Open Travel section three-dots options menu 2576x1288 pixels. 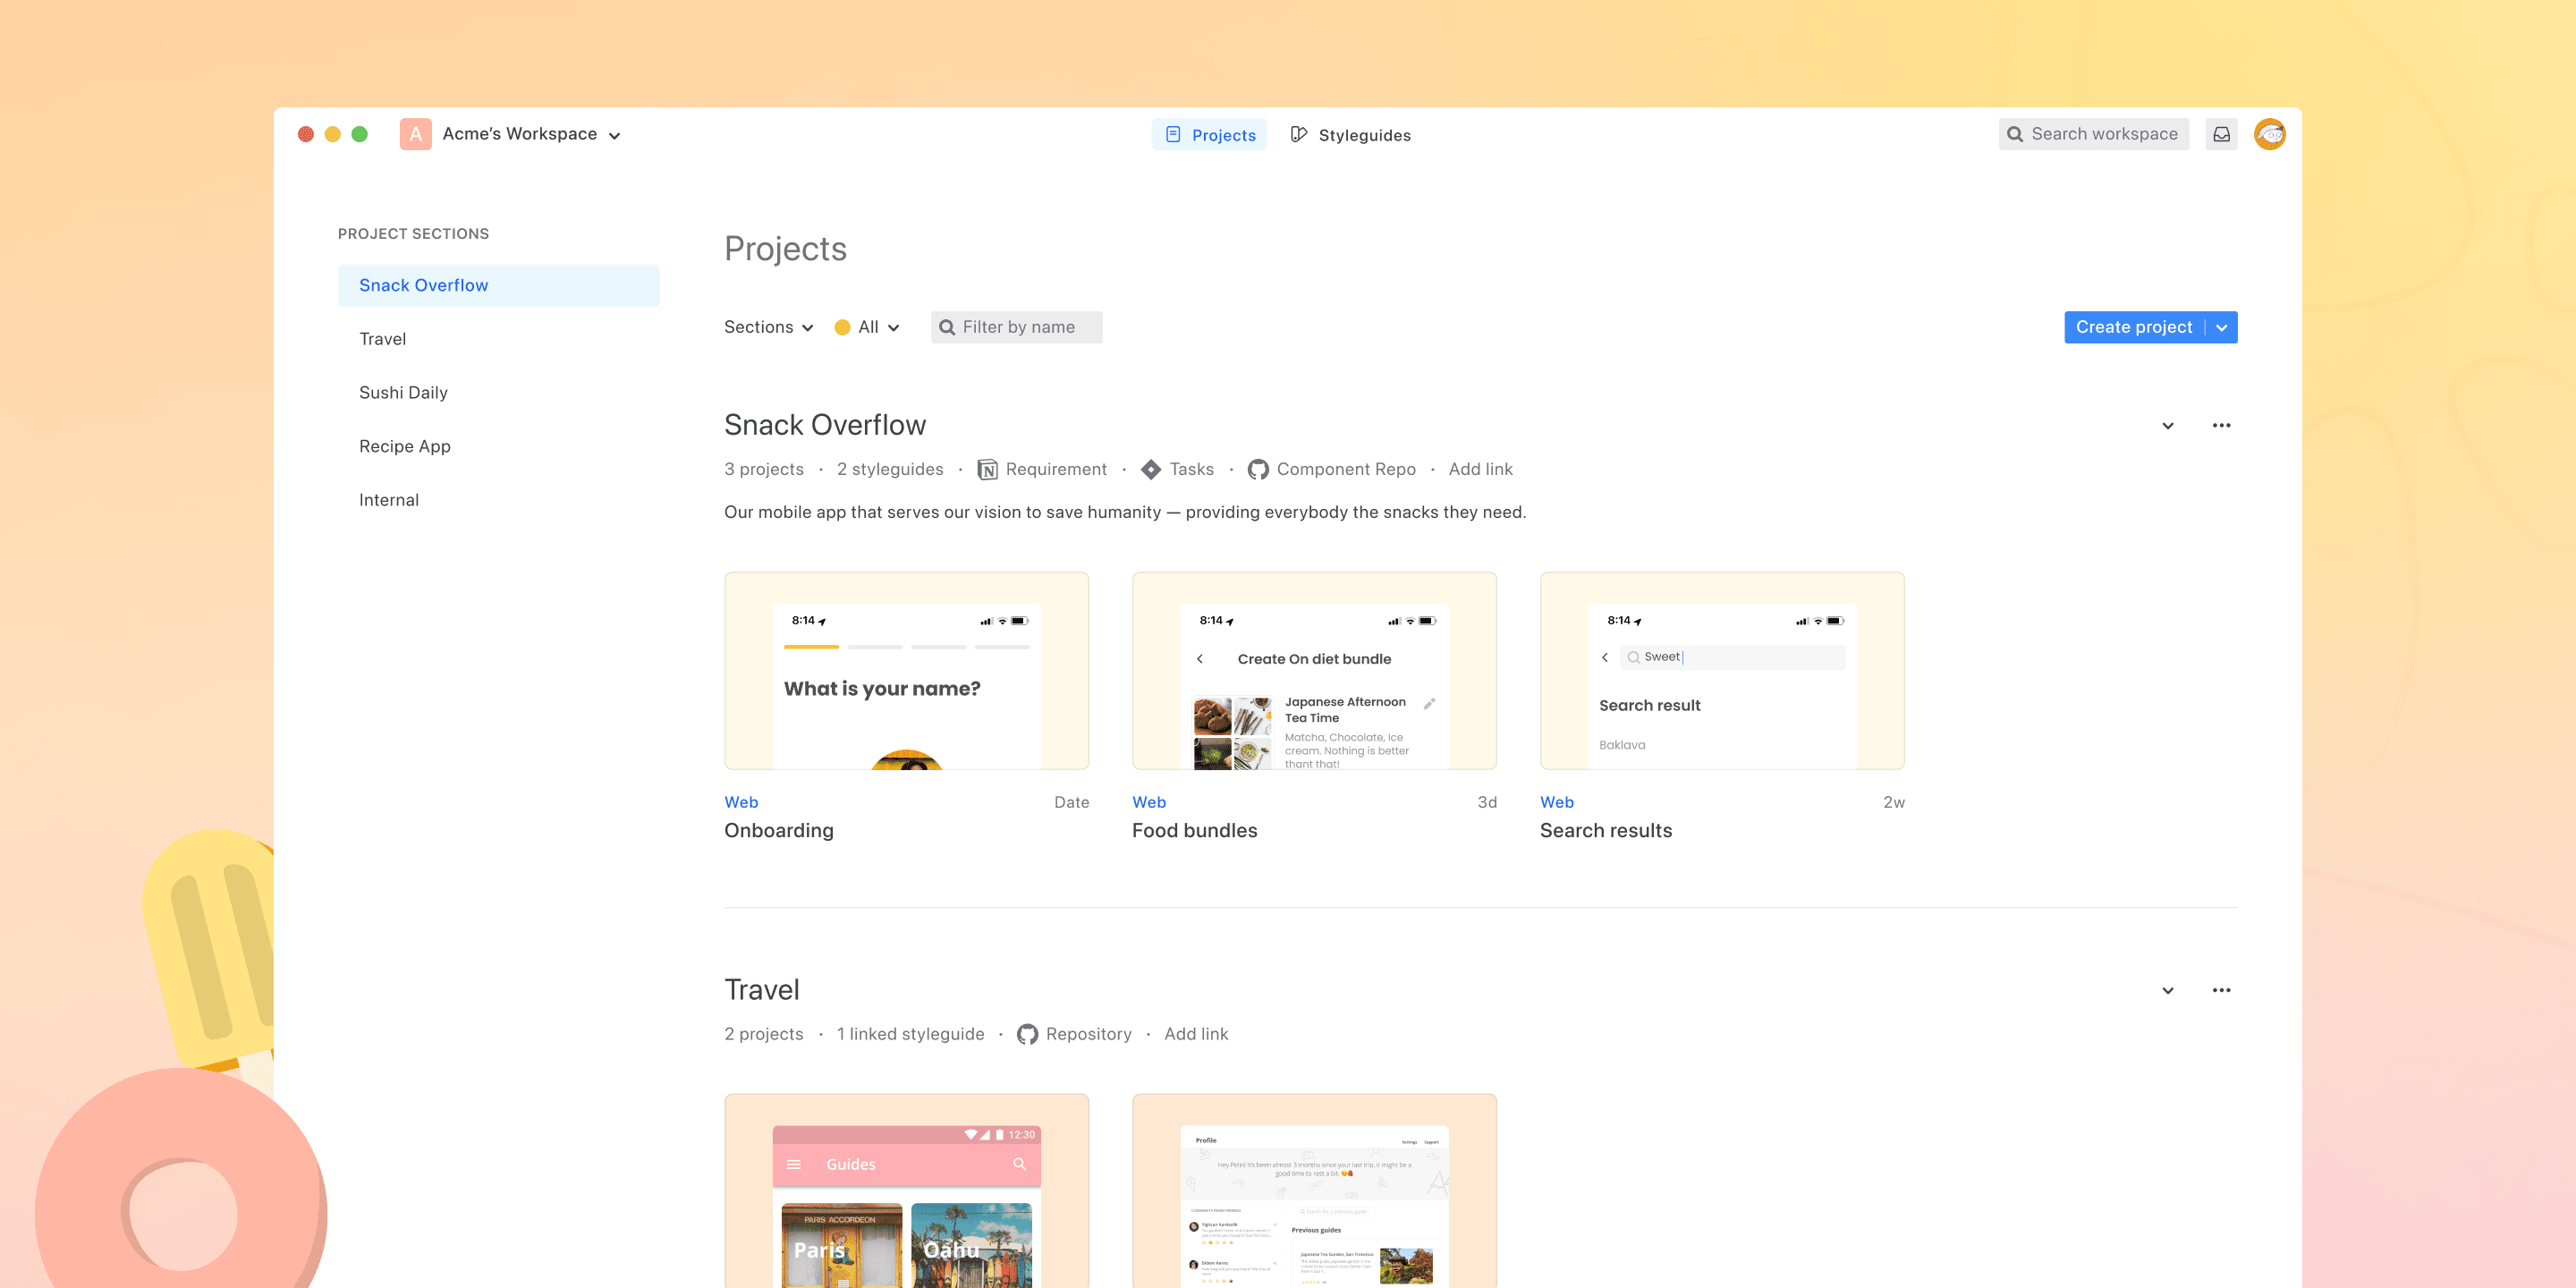2221,990
